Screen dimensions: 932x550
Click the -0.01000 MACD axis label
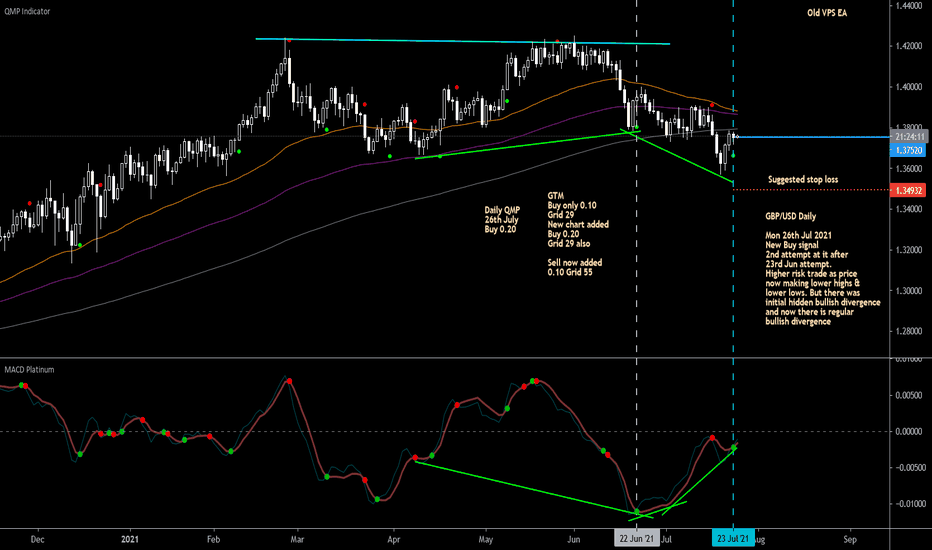click(909, 504)
